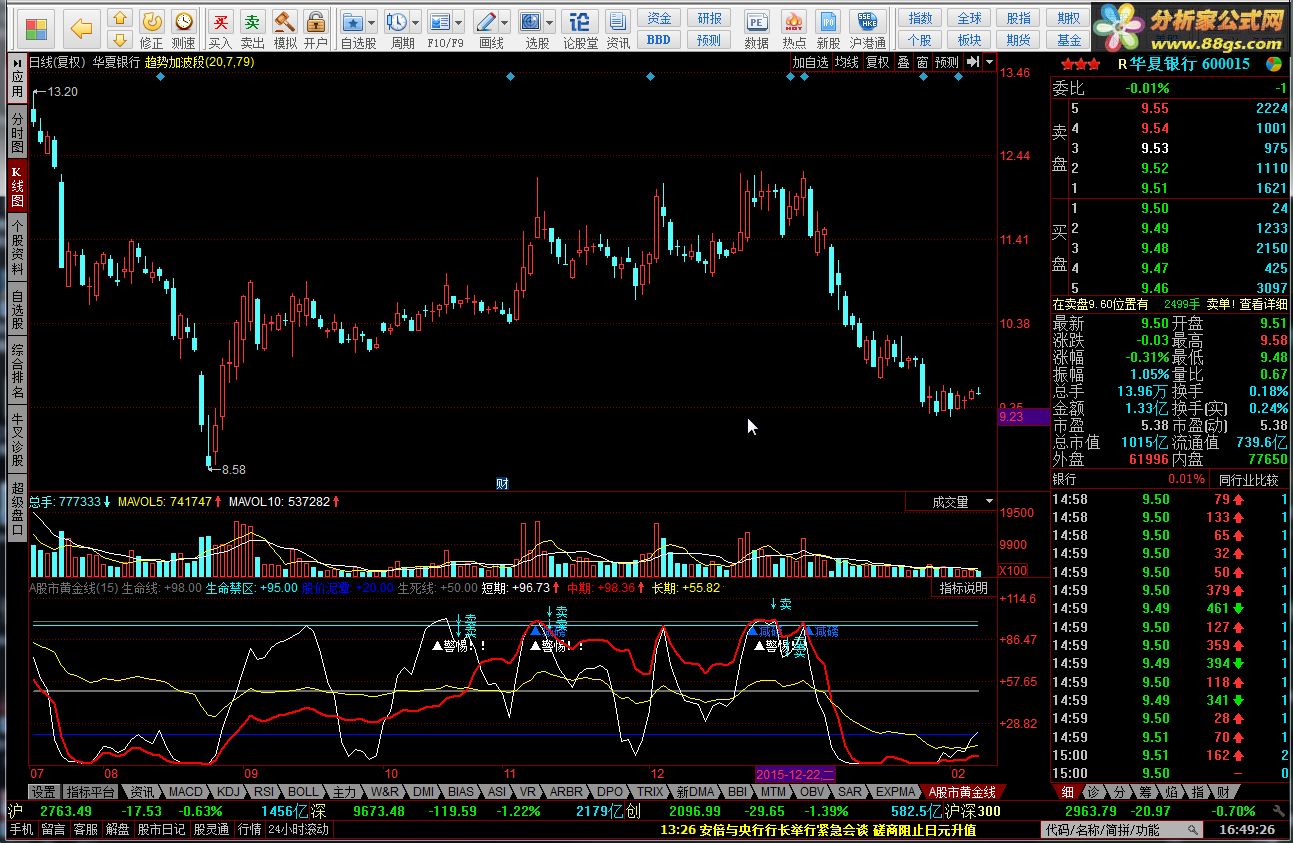Click the 指标说明 indicator description button
1293x843 pixels.
[963, 588]
